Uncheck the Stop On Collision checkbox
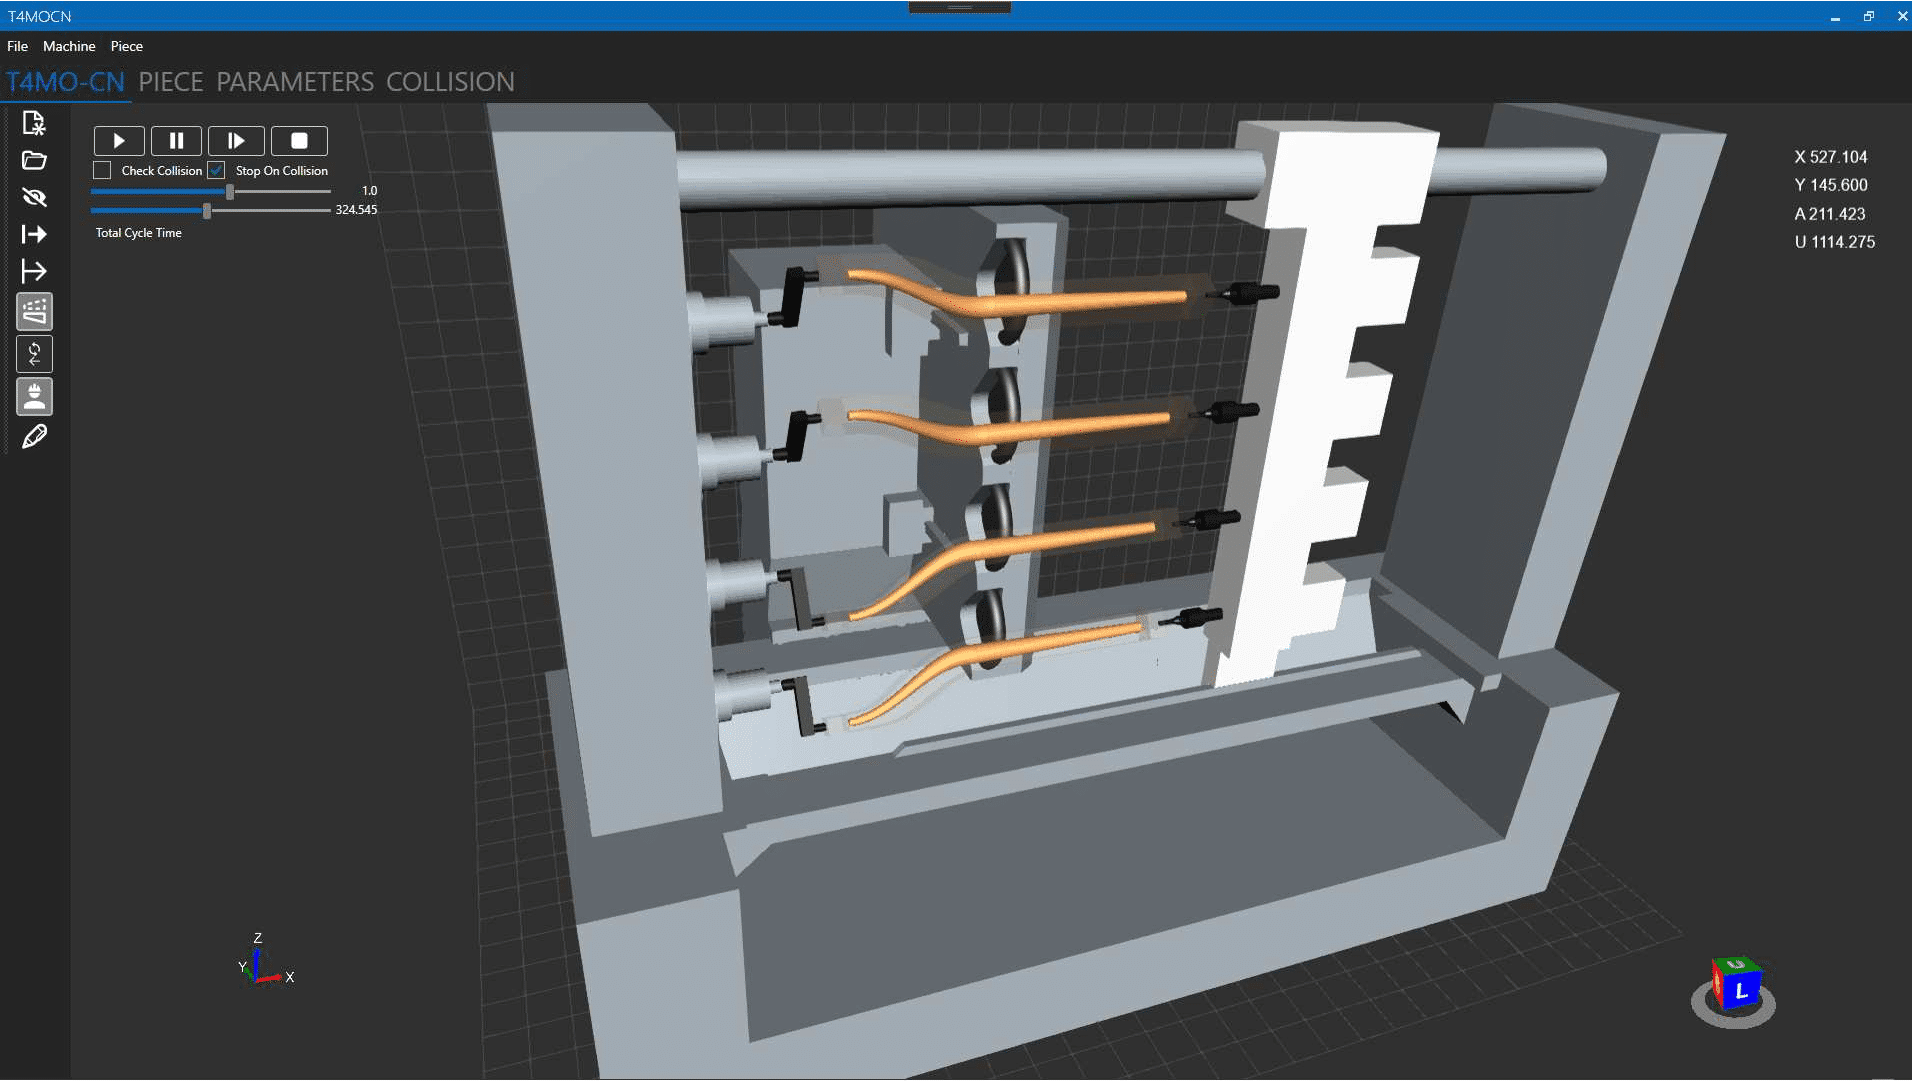This screenshot has width=1912, height=1081. pos(216,171)
